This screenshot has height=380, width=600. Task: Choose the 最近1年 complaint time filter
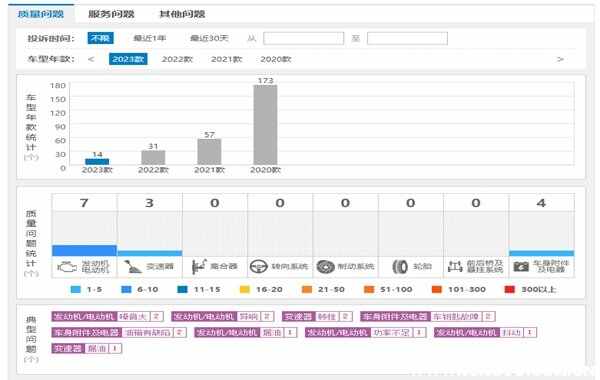coord(150,38)
